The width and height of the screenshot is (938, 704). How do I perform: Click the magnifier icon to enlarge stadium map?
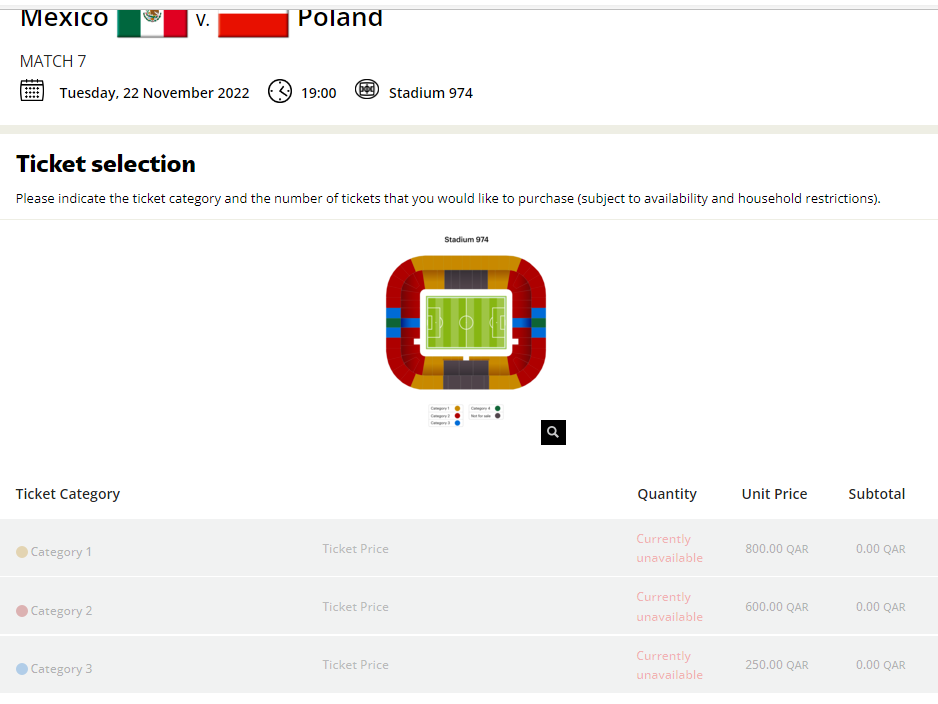click(553, 432)
